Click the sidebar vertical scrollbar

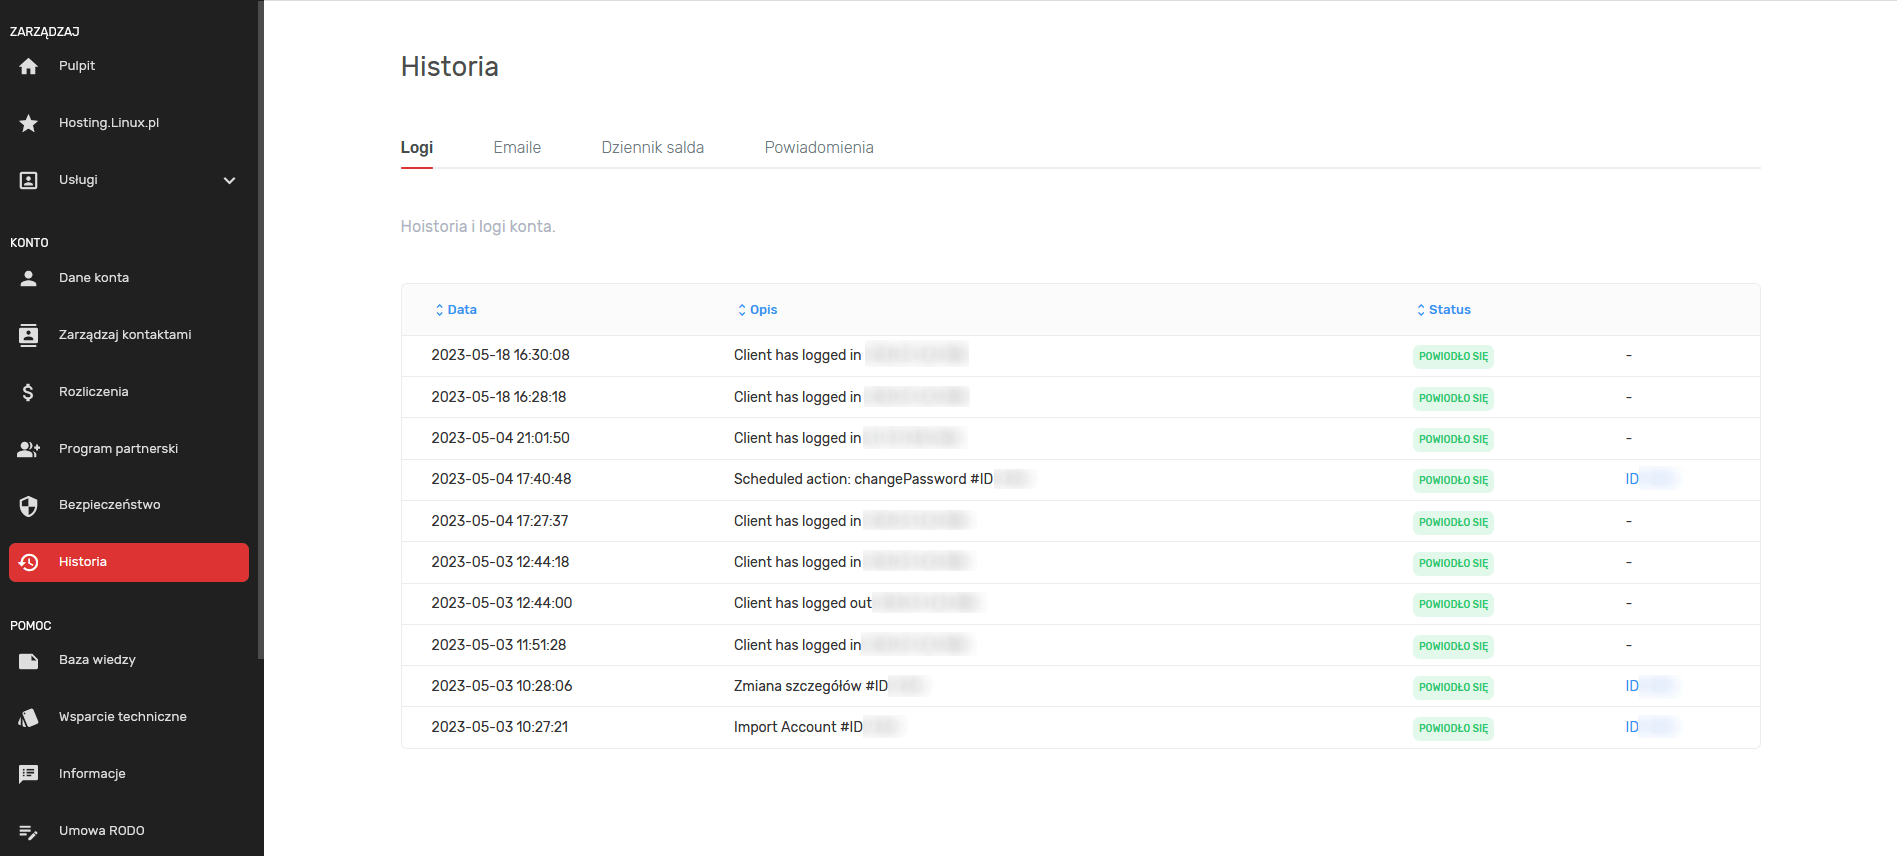[x=261, y=330]
